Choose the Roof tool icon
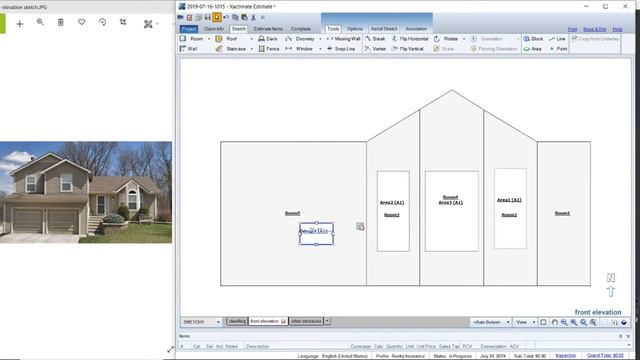The width and height of the screenshot is (640, 360). pos(219,38)
